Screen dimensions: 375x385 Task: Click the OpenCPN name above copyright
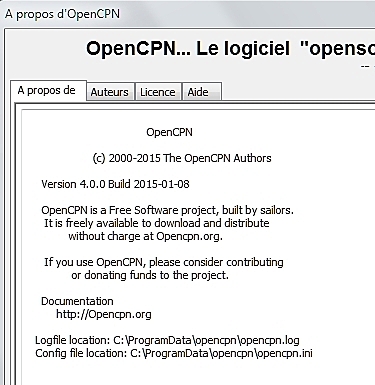(x=169, y=132)
